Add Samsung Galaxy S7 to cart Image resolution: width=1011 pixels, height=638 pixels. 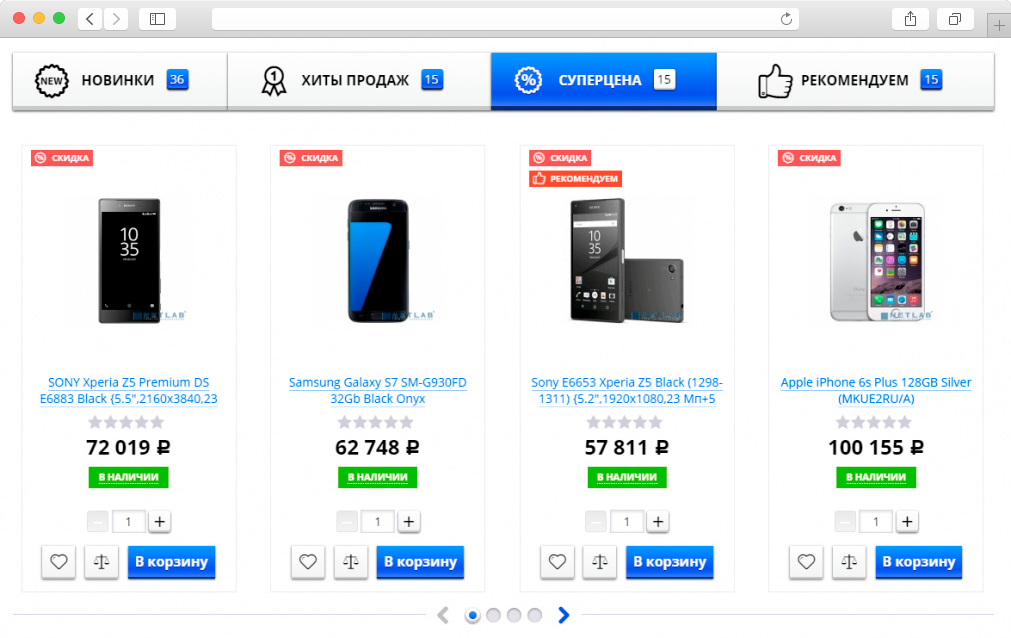[x=420, y=562]
